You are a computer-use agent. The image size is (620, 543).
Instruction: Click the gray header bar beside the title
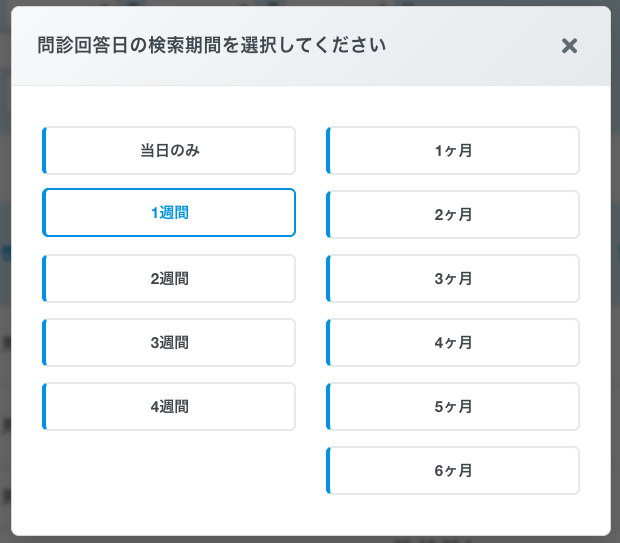click(470, 46)
